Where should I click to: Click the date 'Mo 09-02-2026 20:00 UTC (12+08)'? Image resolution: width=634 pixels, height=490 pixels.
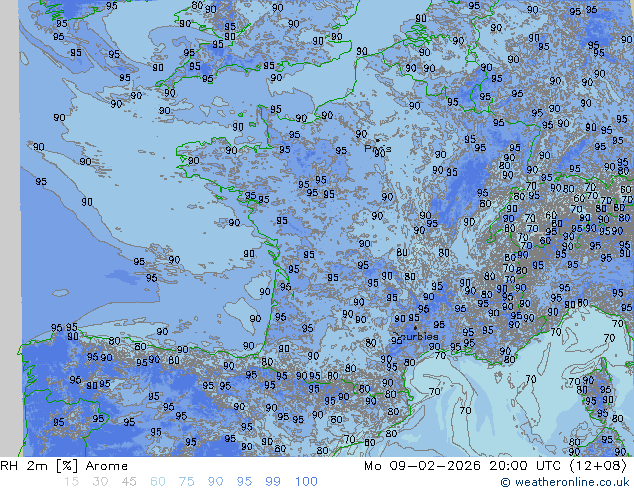point(496,466)
